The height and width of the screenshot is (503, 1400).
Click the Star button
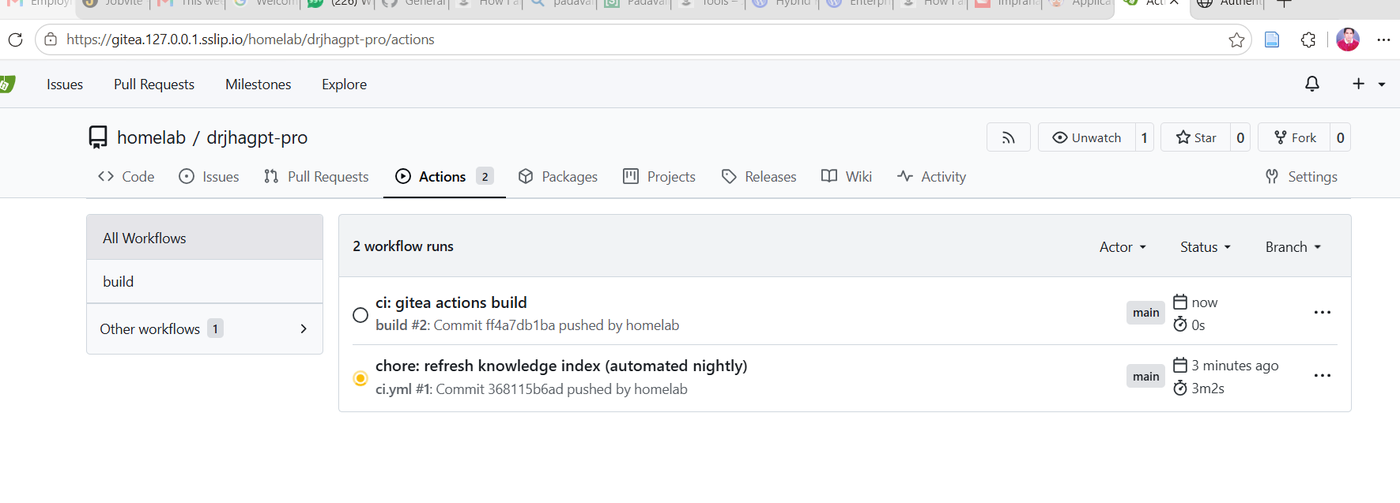(1195, 137)
